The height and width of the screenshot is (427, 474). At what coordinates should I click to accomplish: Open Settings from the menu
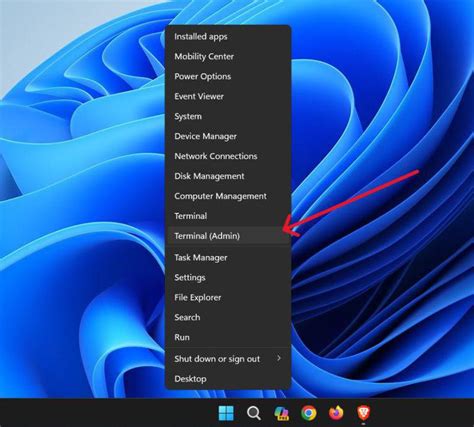pos(228,278)
